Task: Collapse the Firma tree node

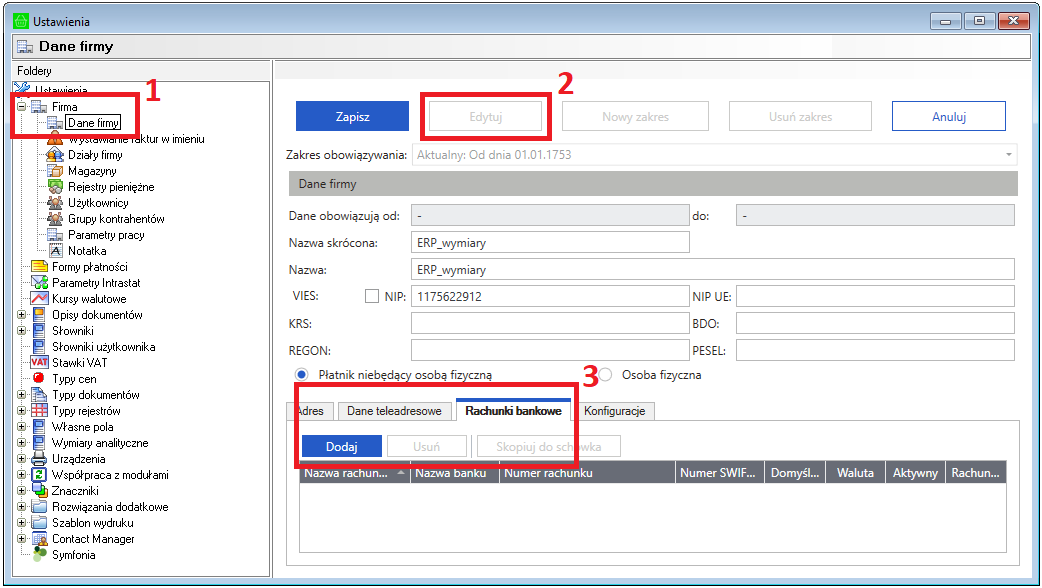Action: (21, 107)
